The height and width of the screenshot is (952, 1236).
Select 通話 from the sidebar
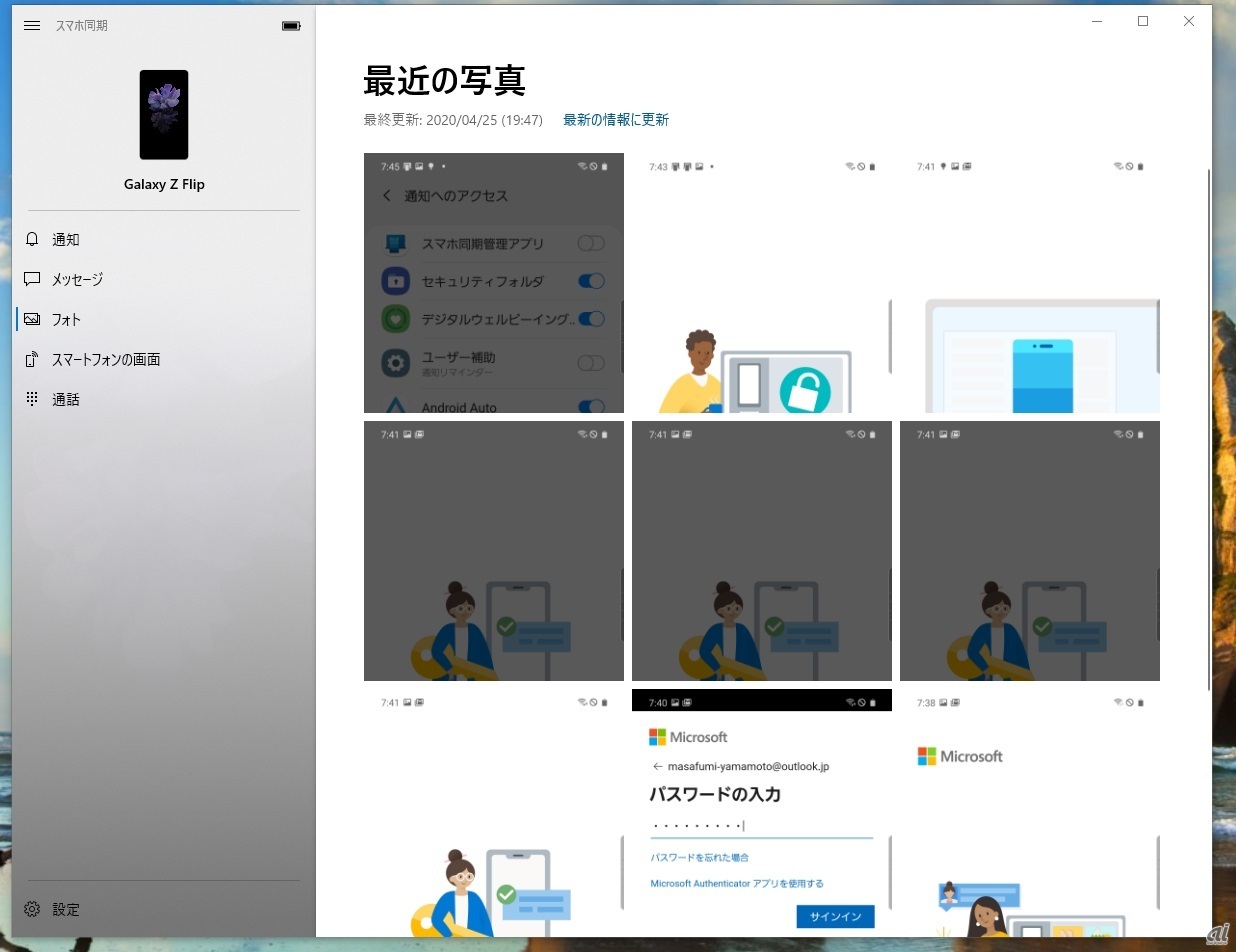66,400
